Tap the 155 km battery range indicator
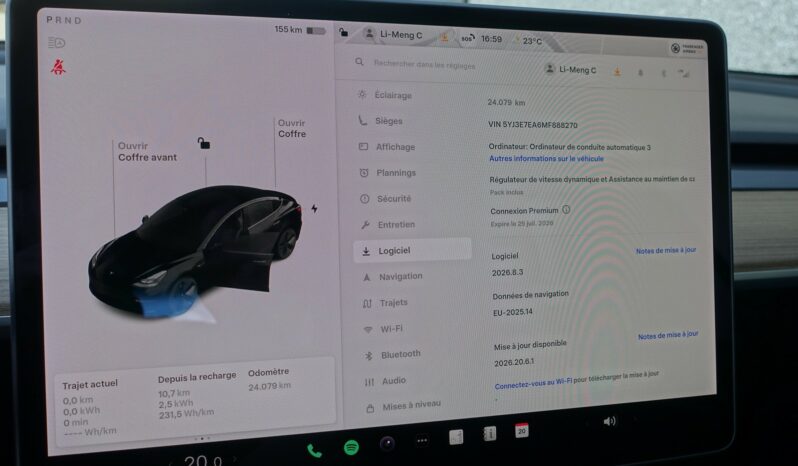Screen dimensions: 798x466 299,30
